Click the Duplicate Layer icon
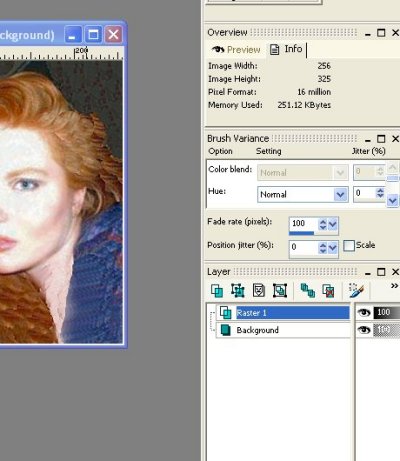The height and width of the screenshot is (461, 400). pos(308,291)
